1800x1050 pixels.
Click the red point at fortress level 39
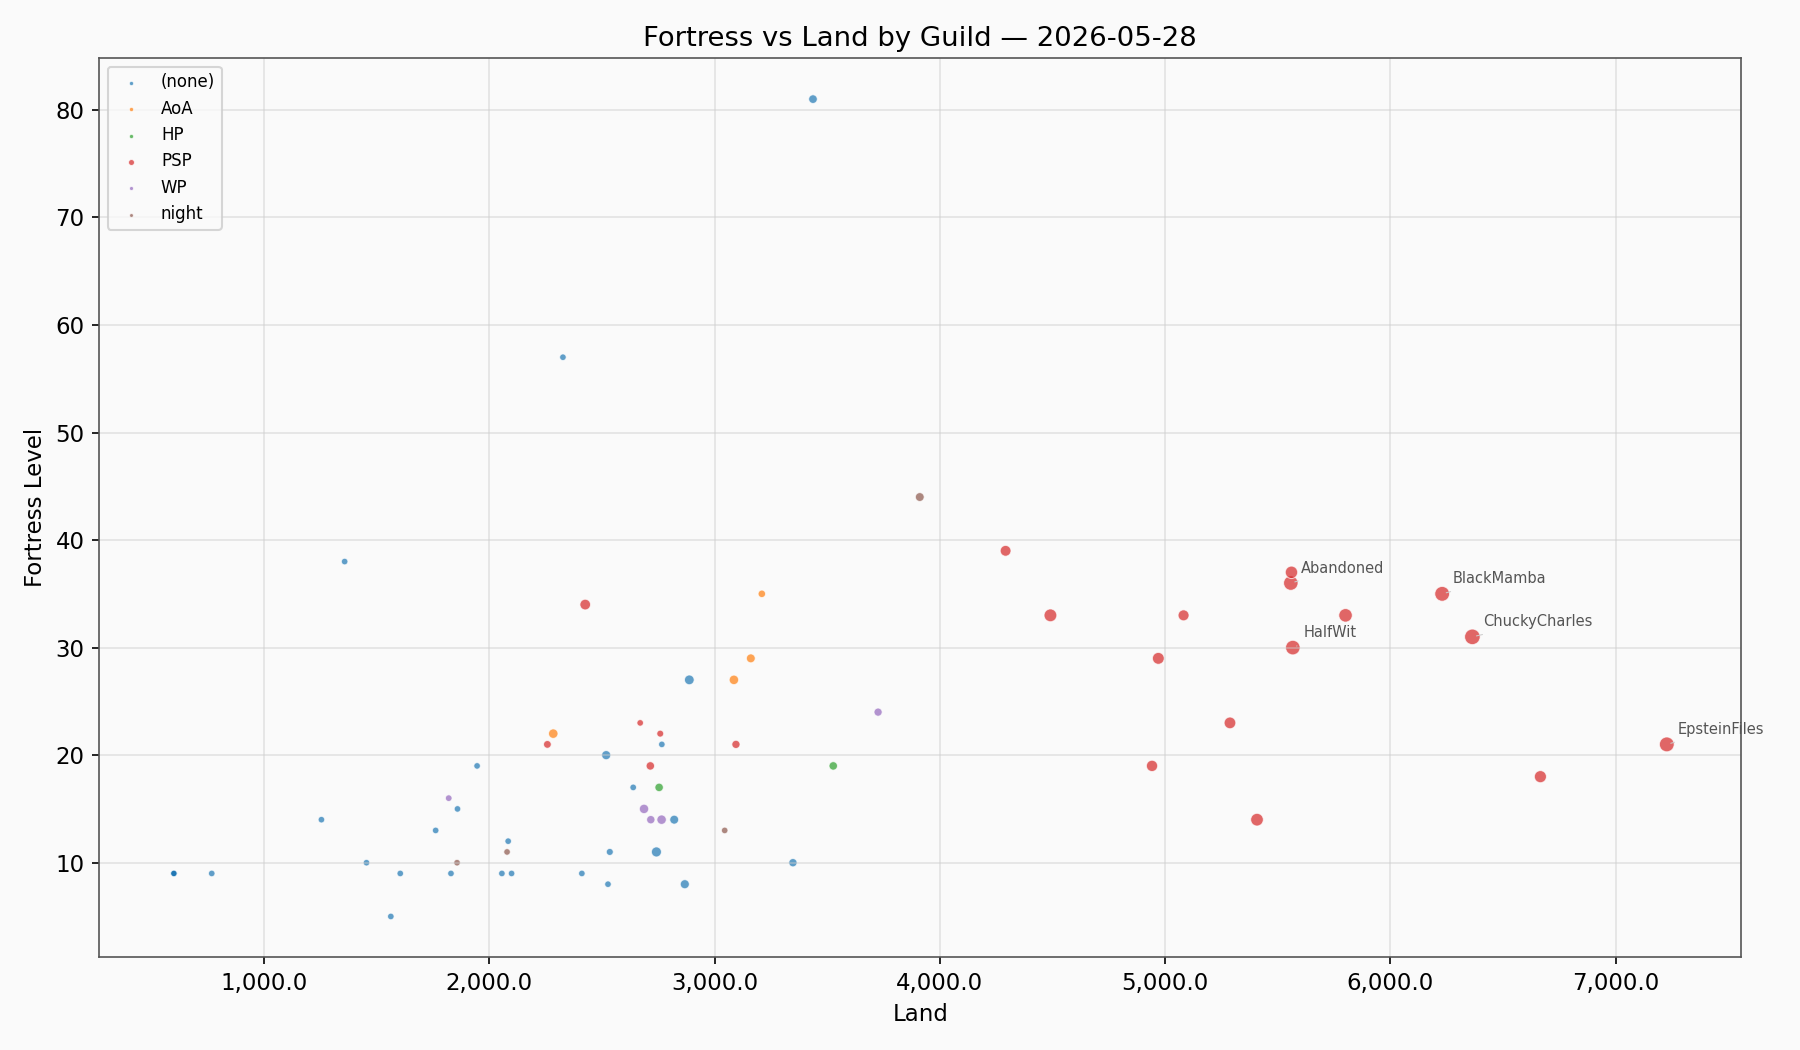tap(1006, 551)
